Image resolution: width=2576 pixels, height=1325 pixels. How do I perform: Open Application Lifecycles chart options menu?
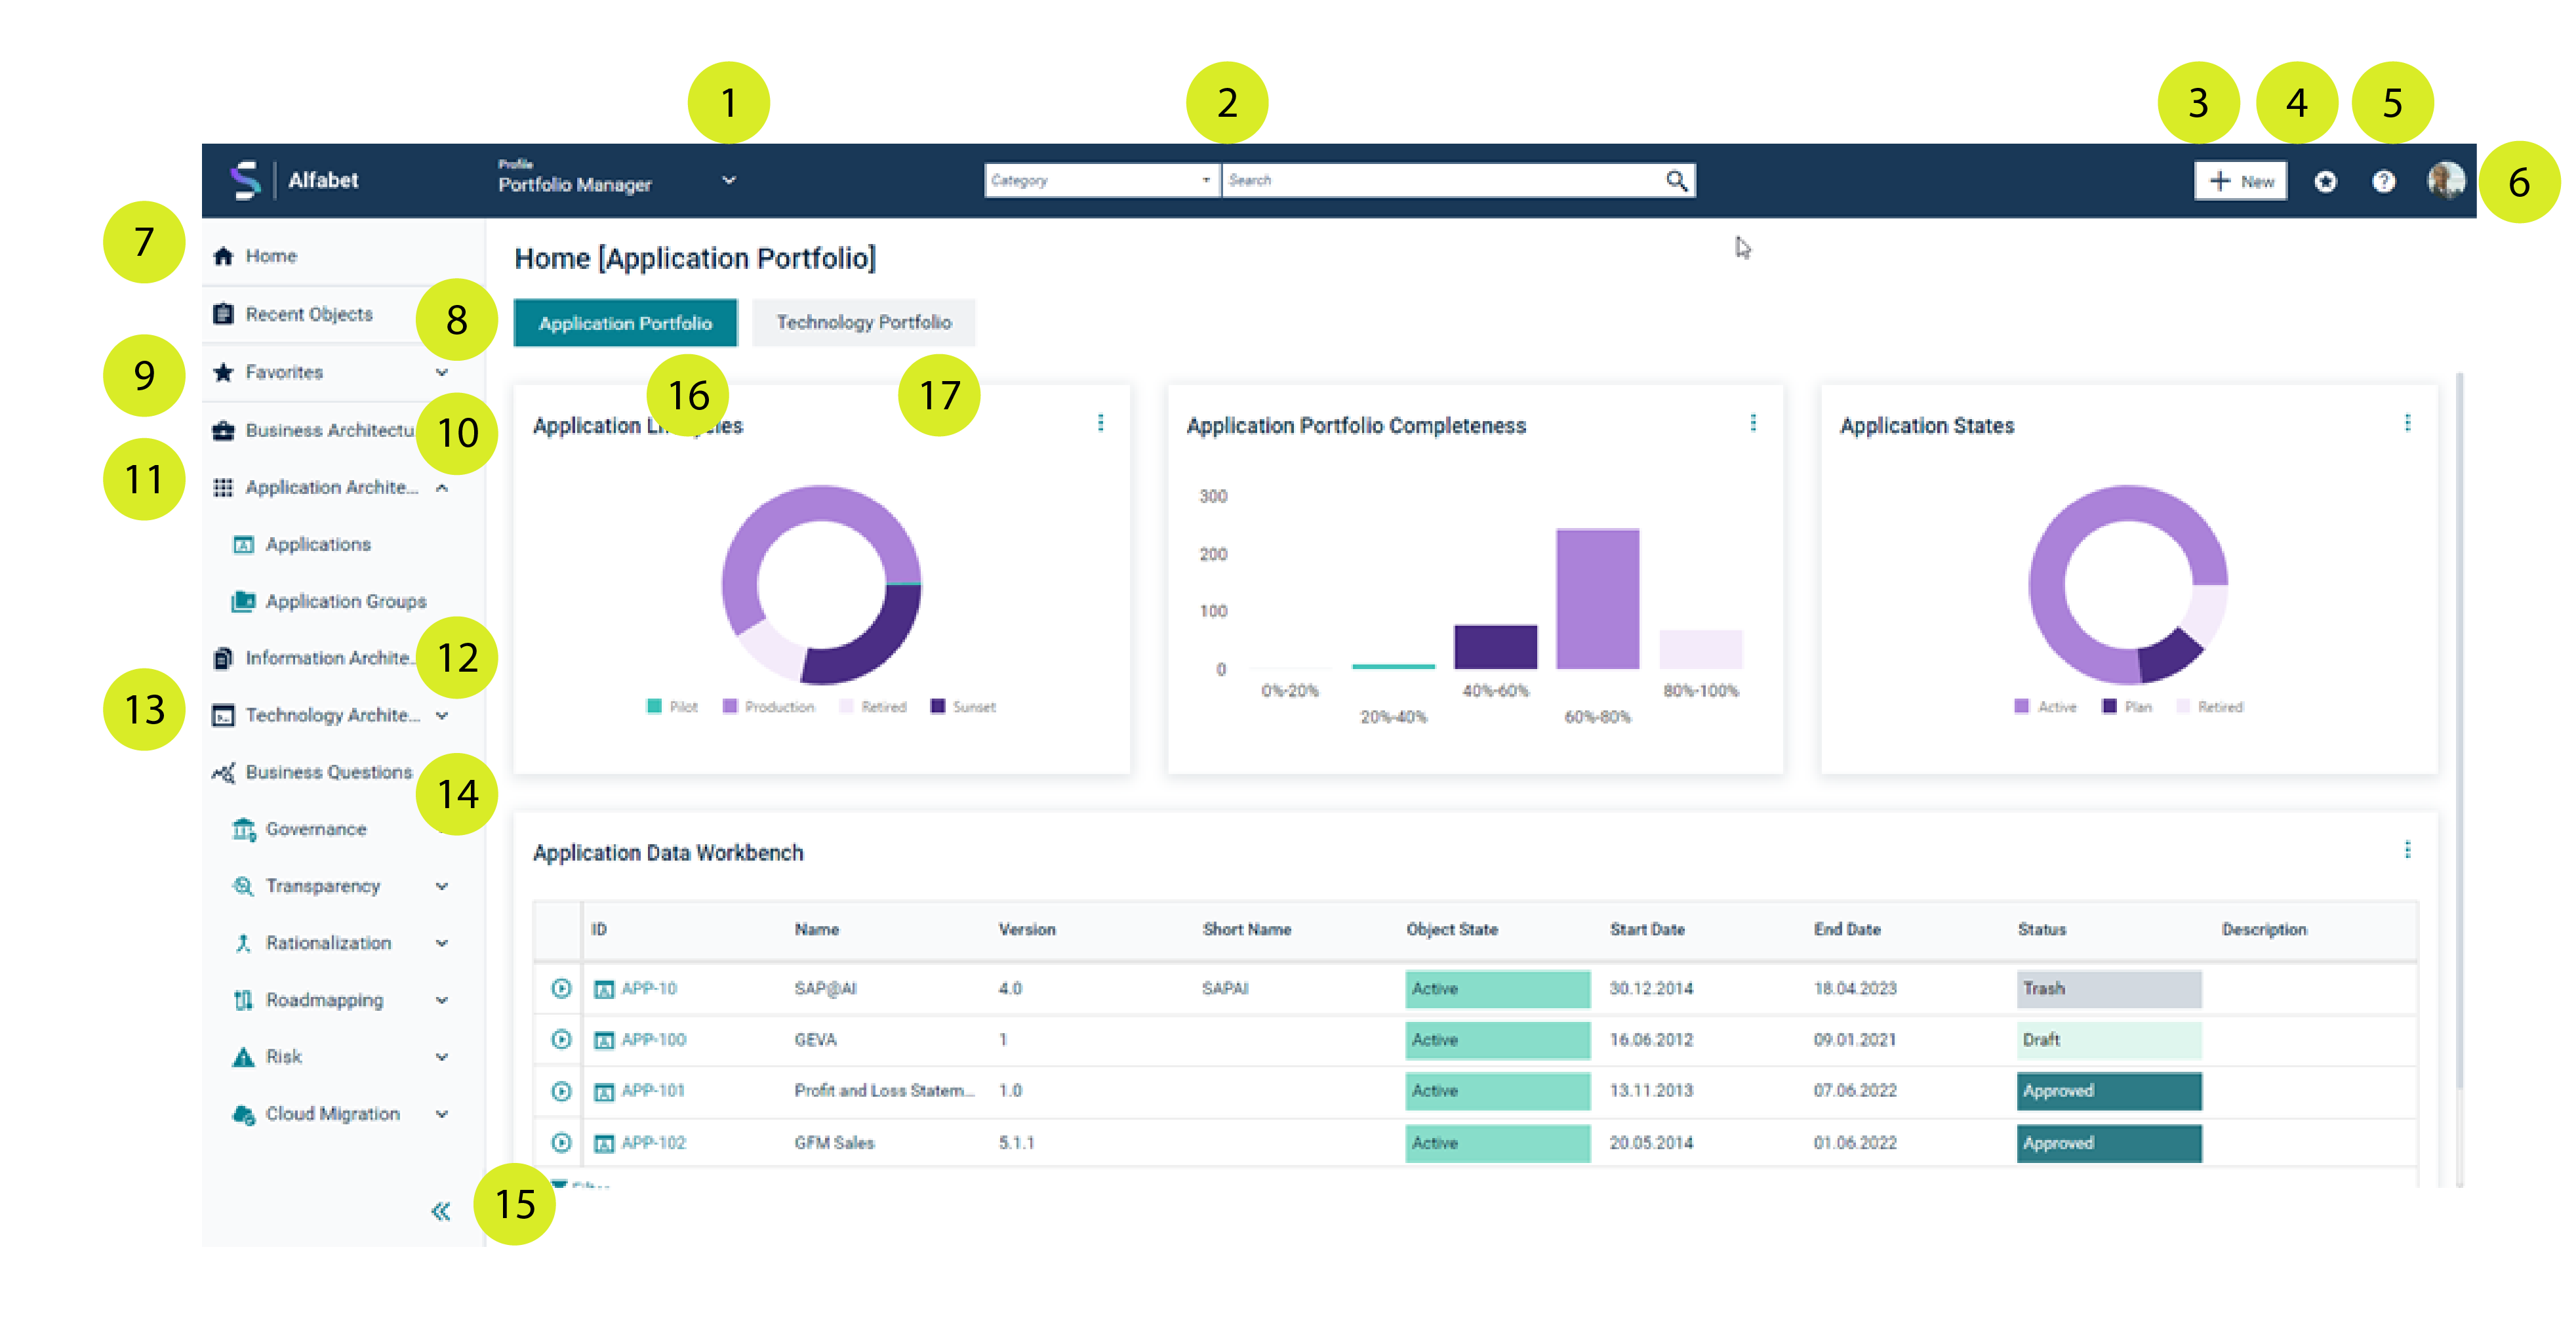click(x=1100, y=423)
